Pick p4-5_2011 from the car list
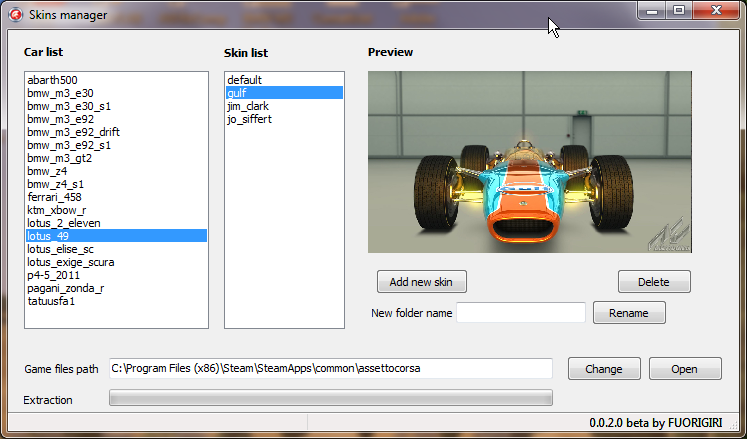This screenshot has width=747, height=439. tap(116, 275)
